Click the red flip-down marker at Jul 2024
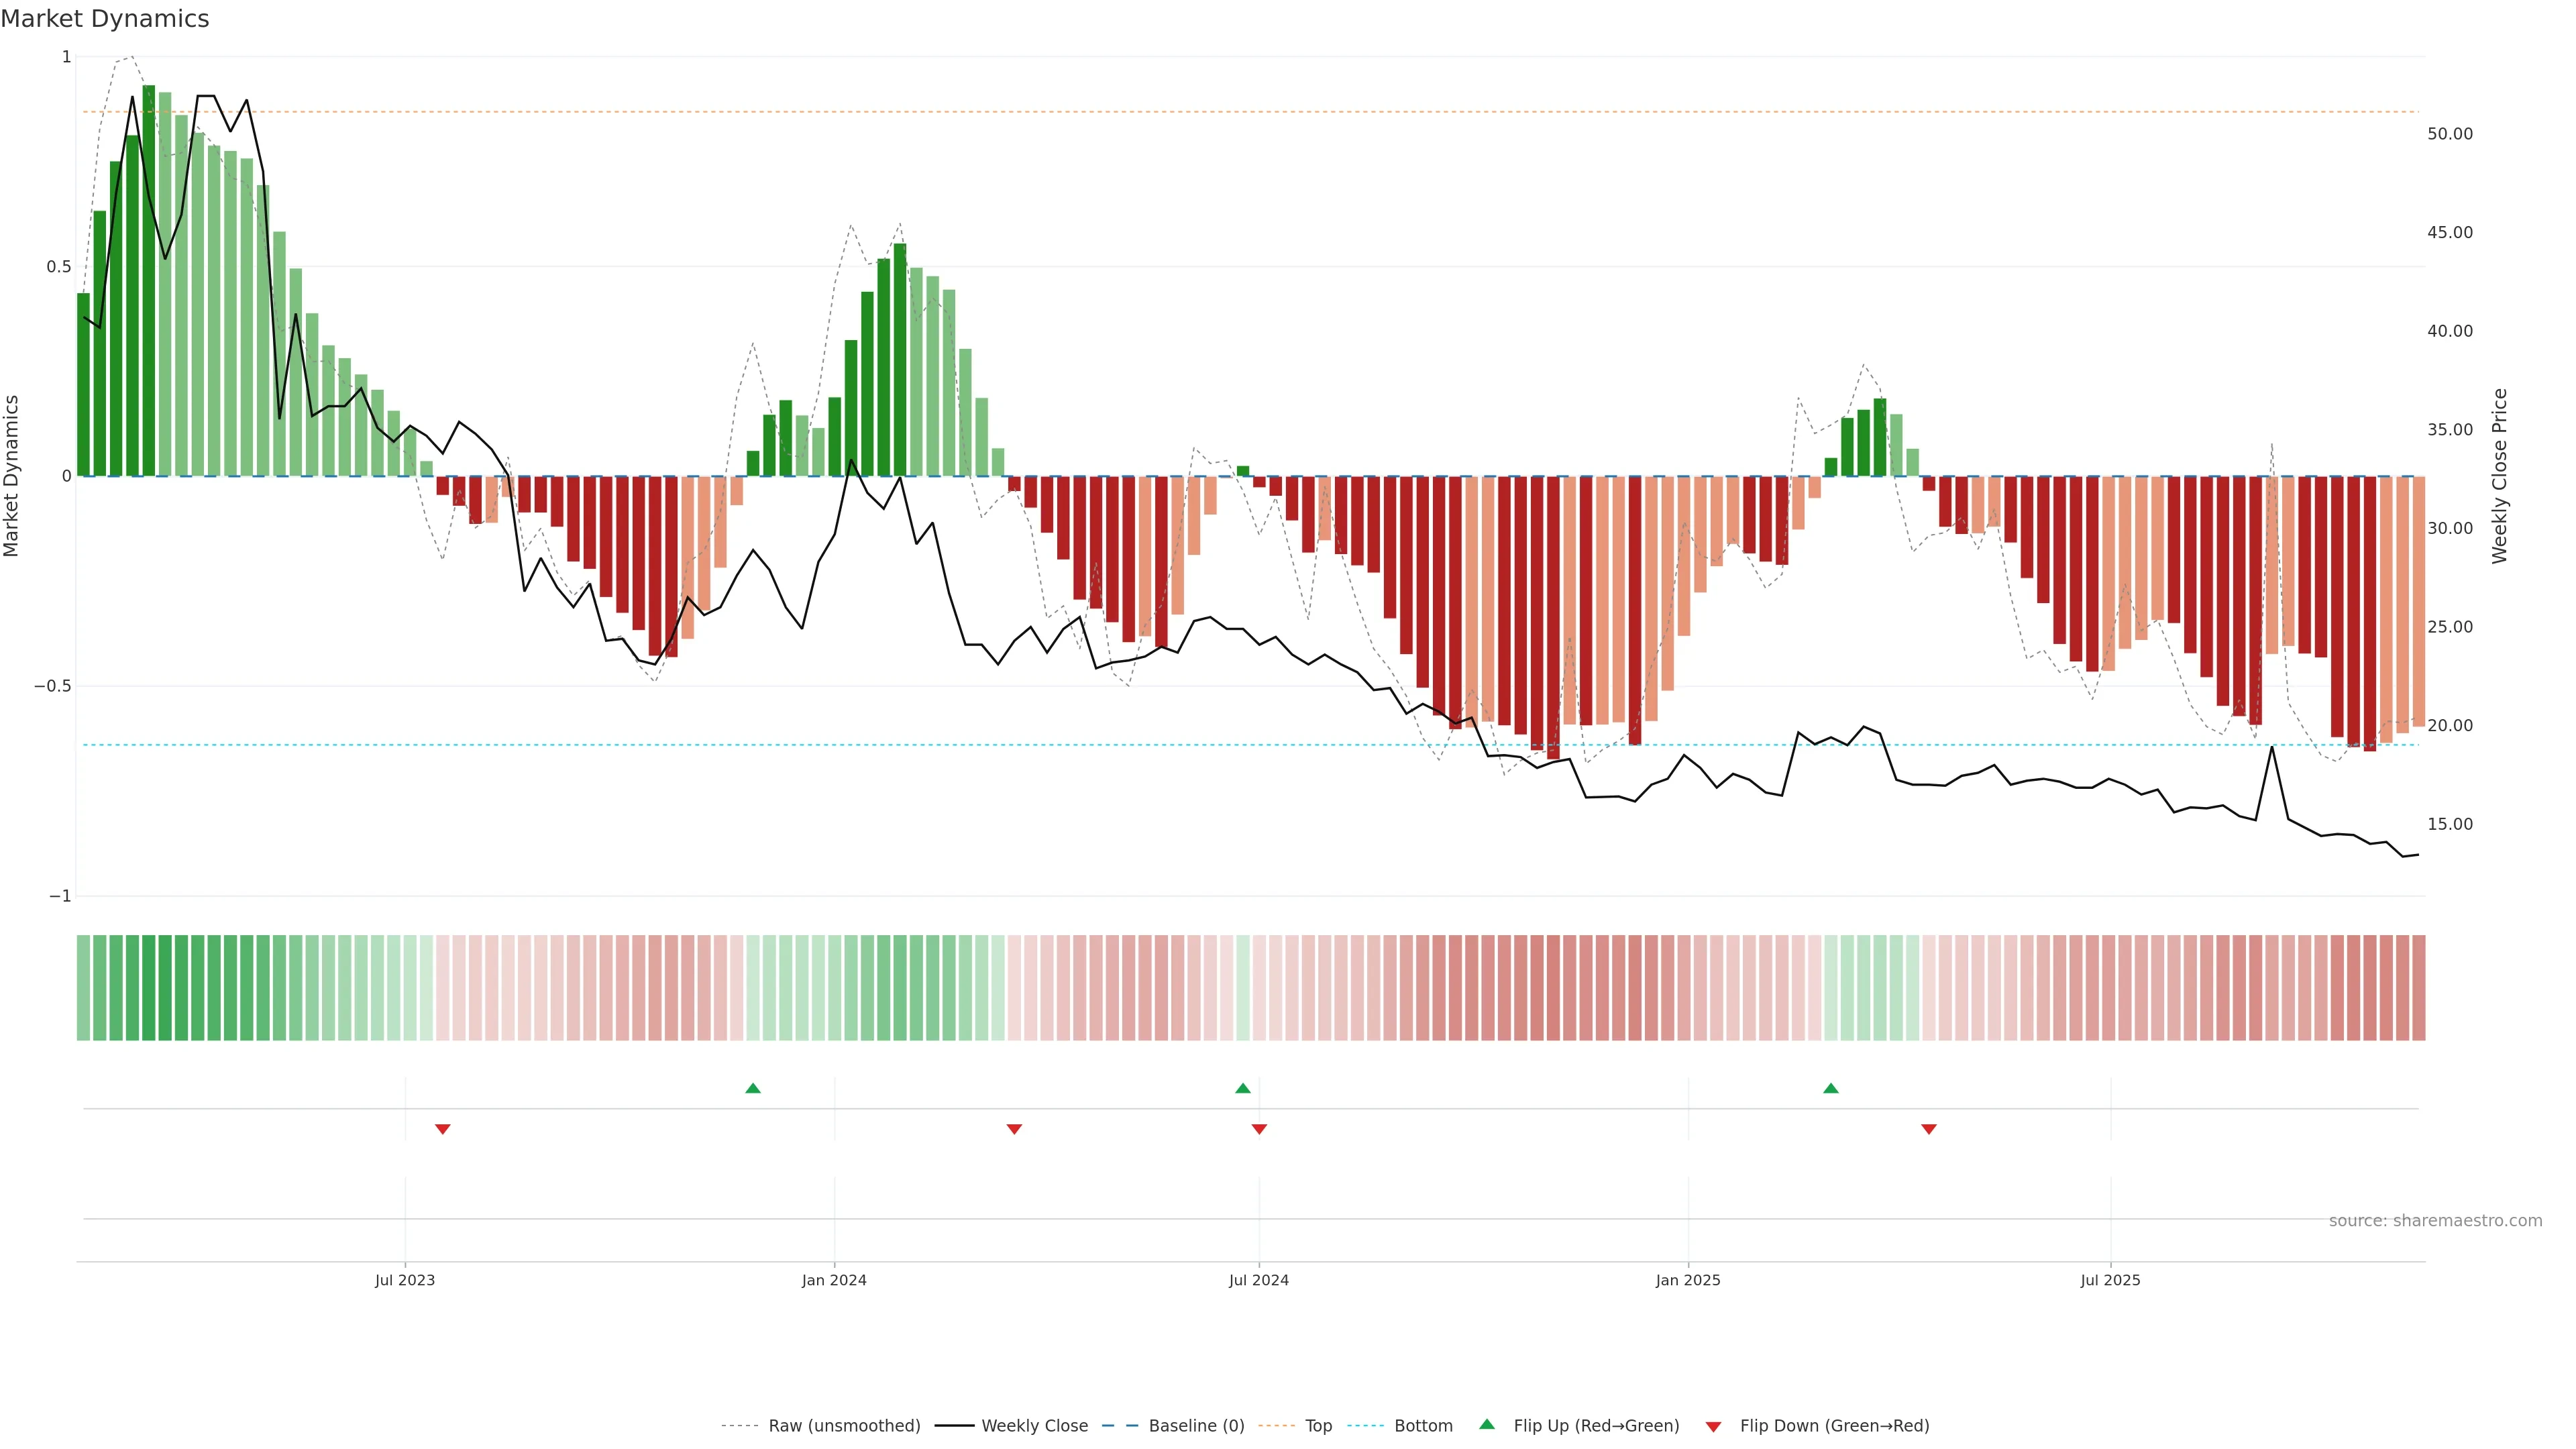2576x1449 pixels. pyautogui.click(x=1259, y=1129)
